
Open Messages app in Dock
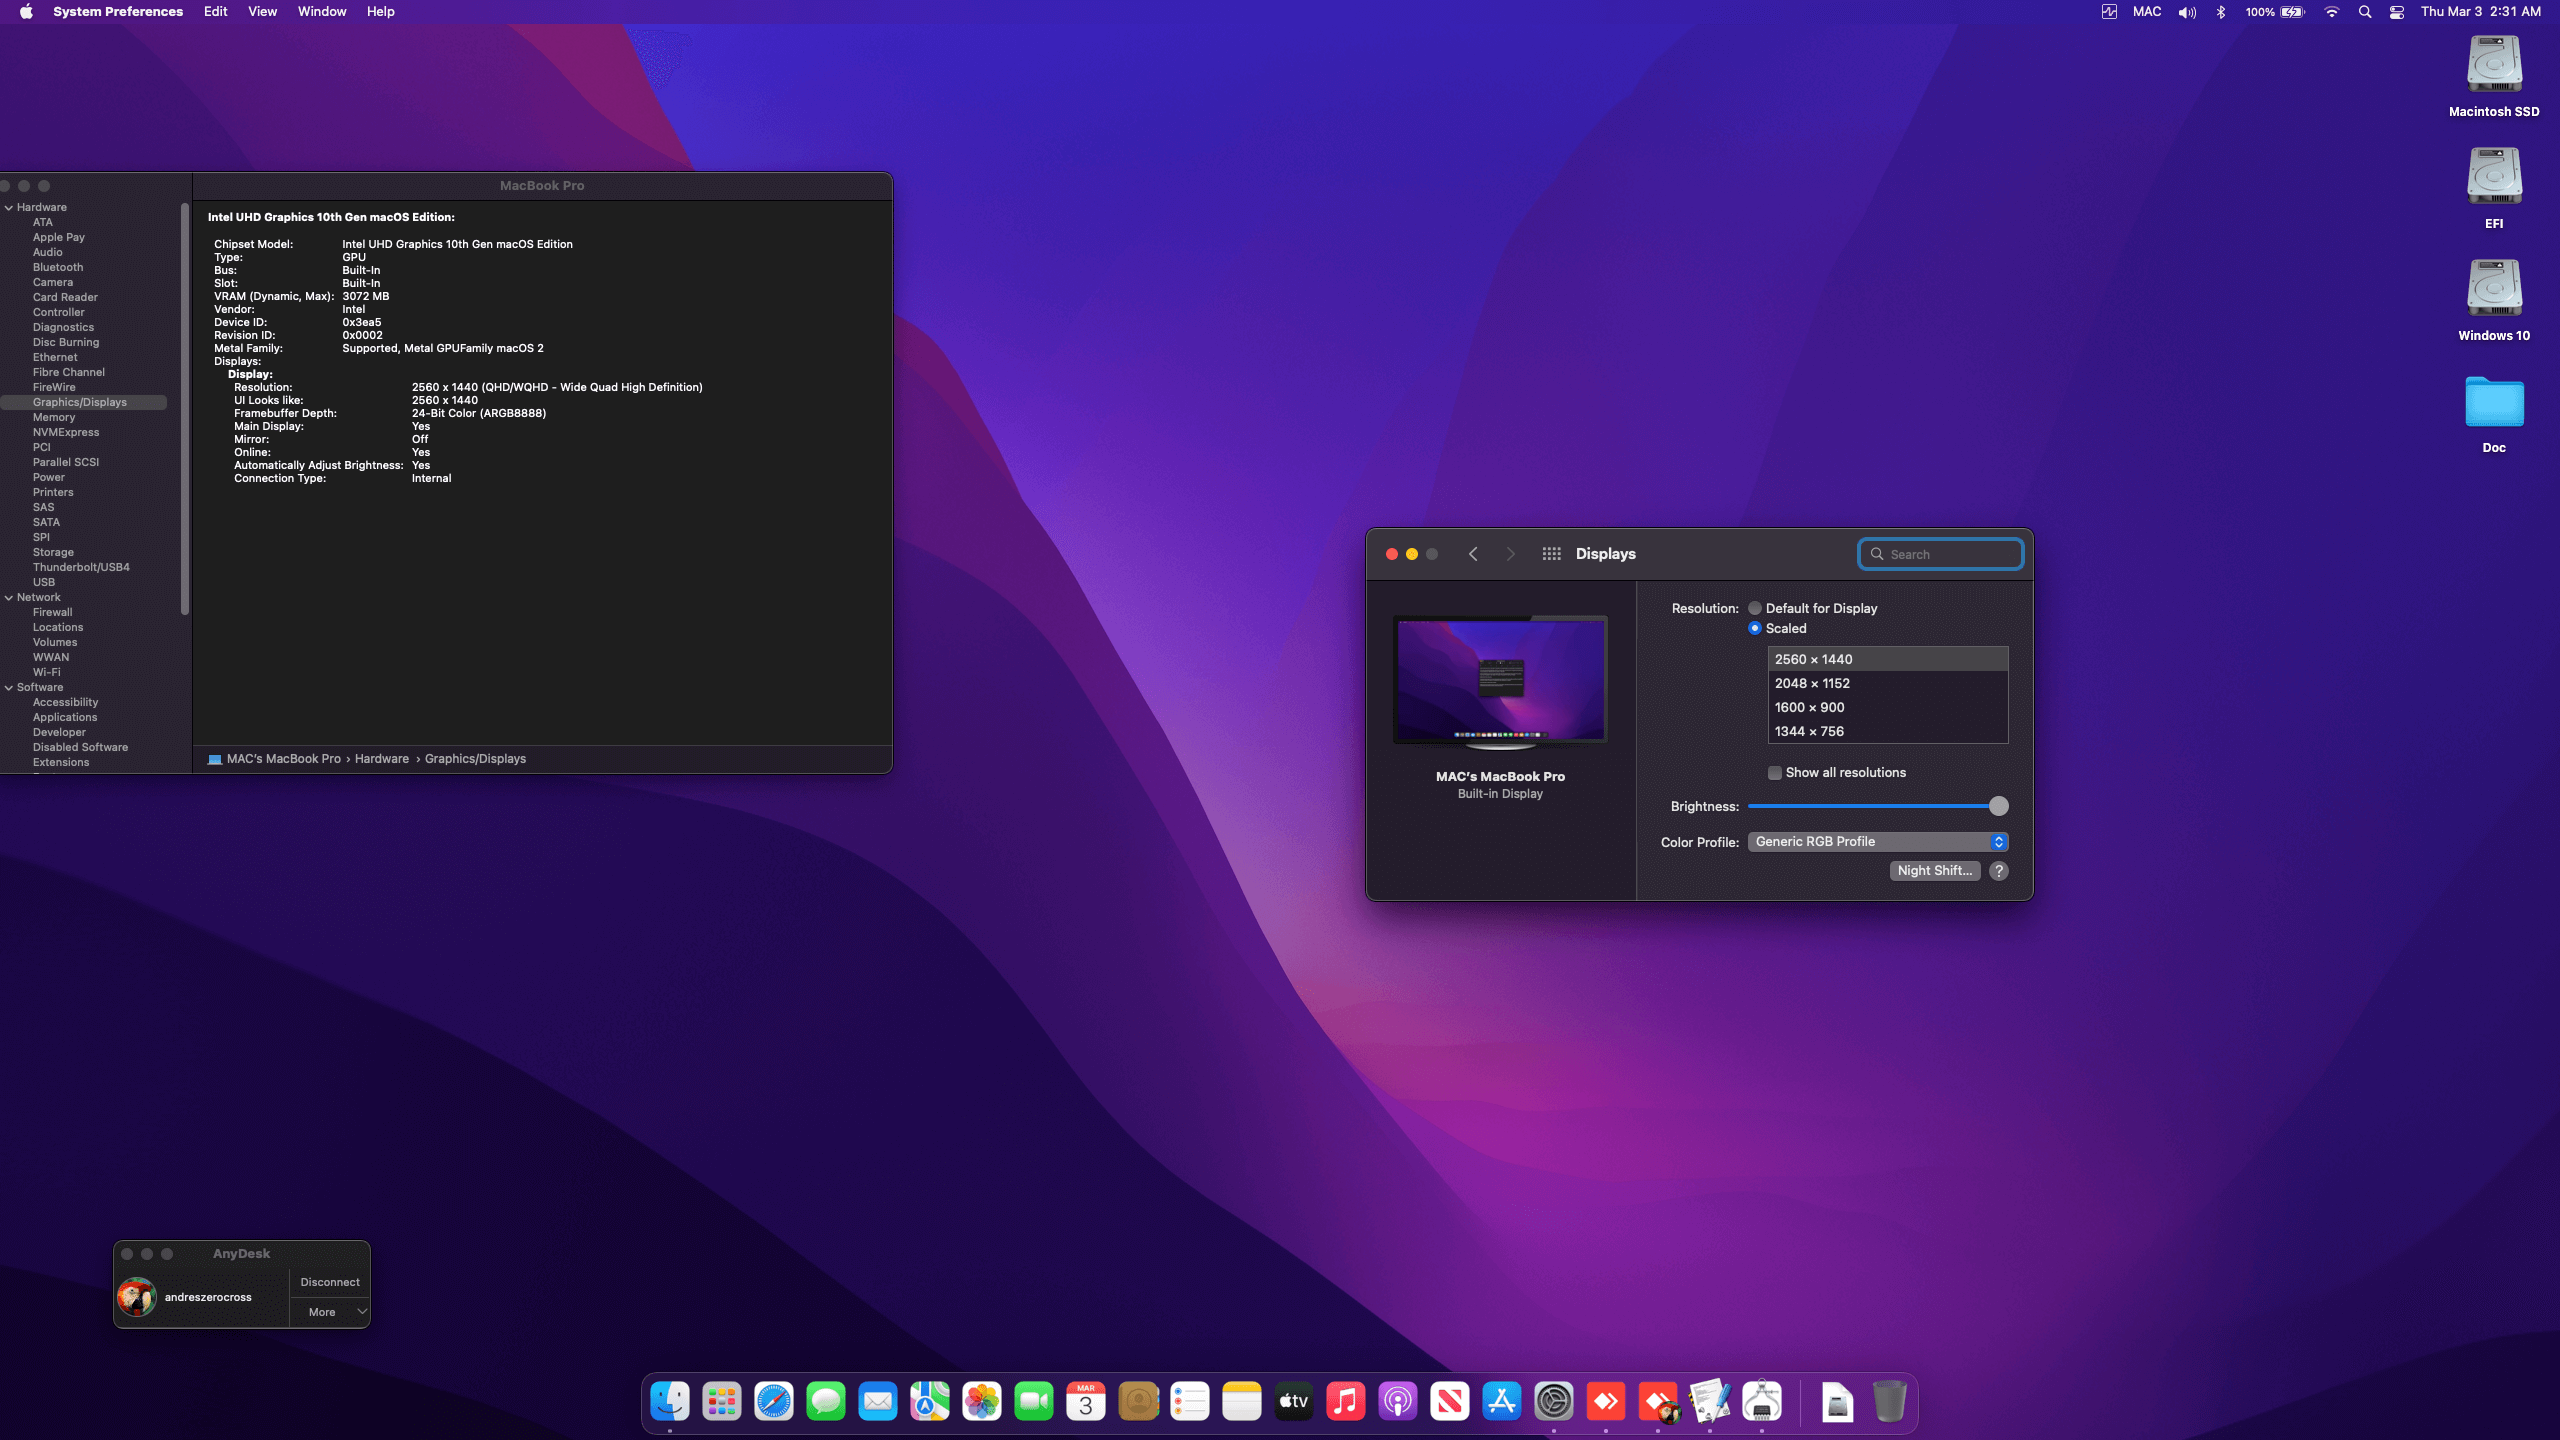click(x=826, y=1402)
